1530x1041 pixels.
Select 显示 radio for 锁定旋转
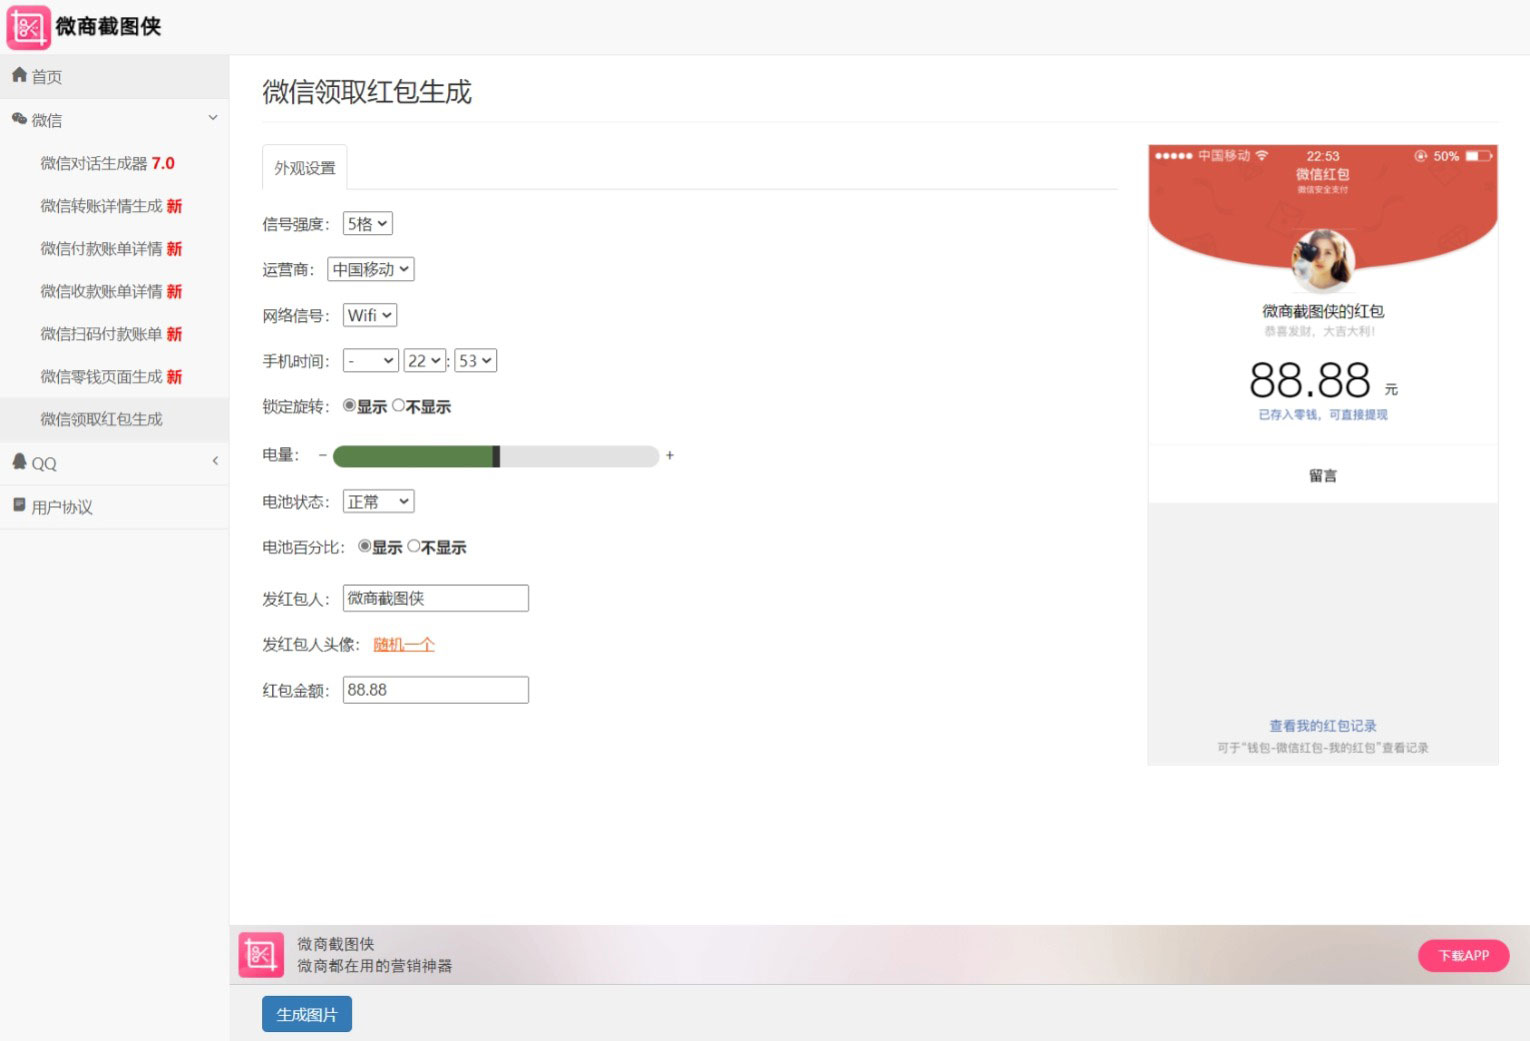click(349, 405)
